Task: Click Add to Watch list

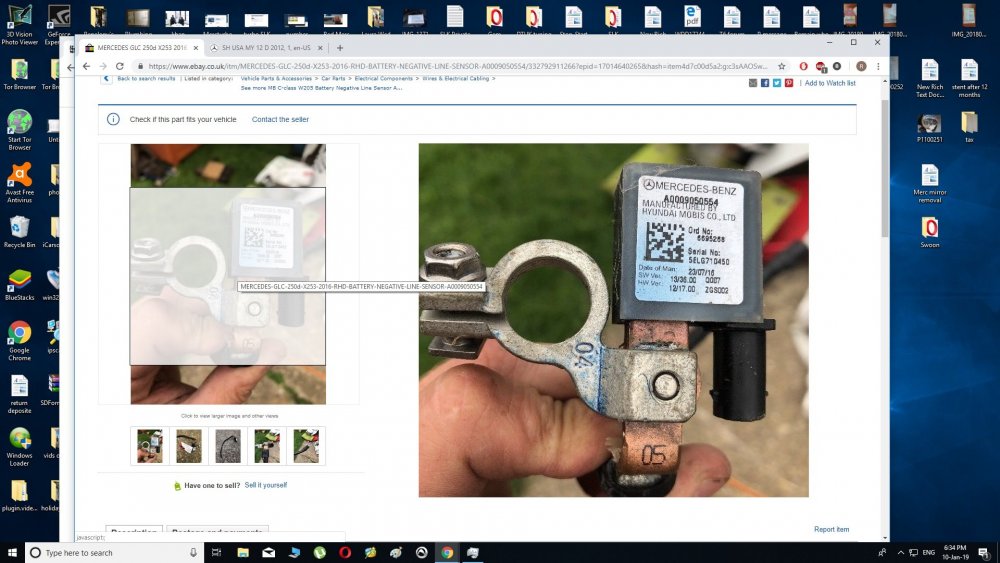Action: 830,83
